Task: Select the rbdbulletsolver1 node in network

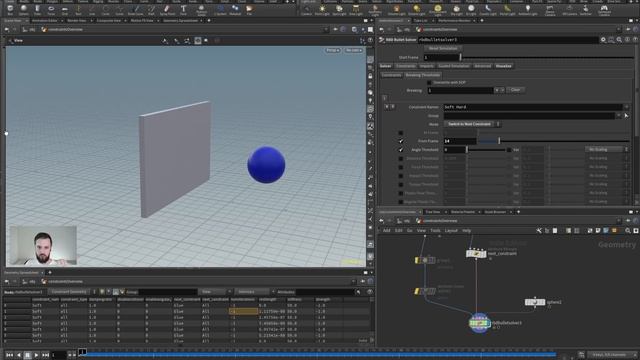Action: coord(479,323)
